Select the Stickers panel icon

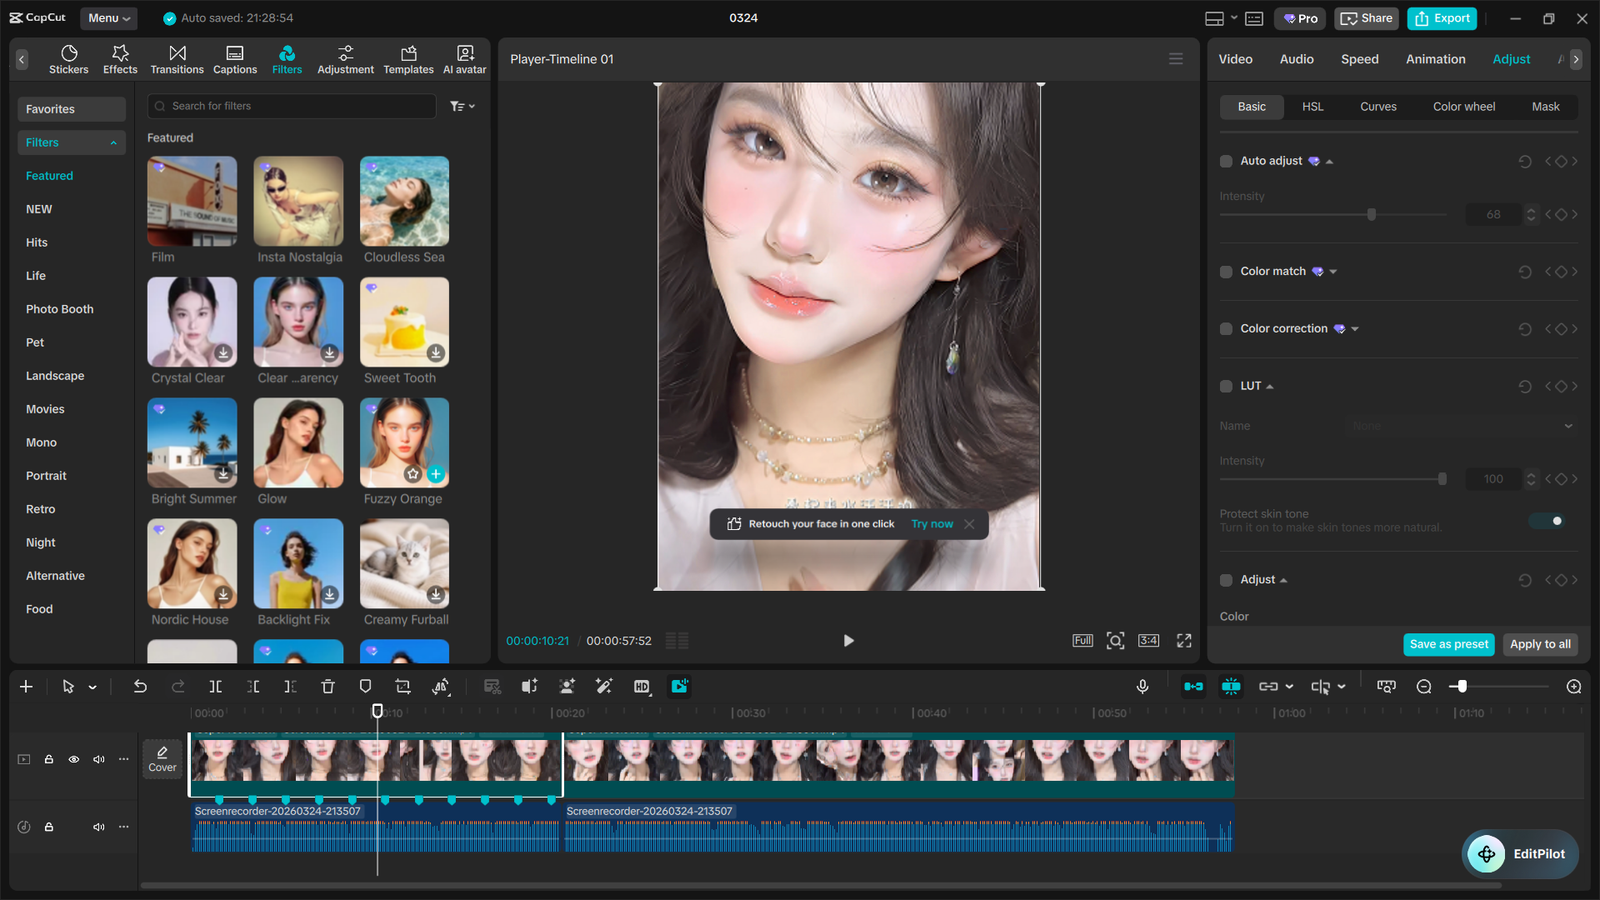[69, 58]
